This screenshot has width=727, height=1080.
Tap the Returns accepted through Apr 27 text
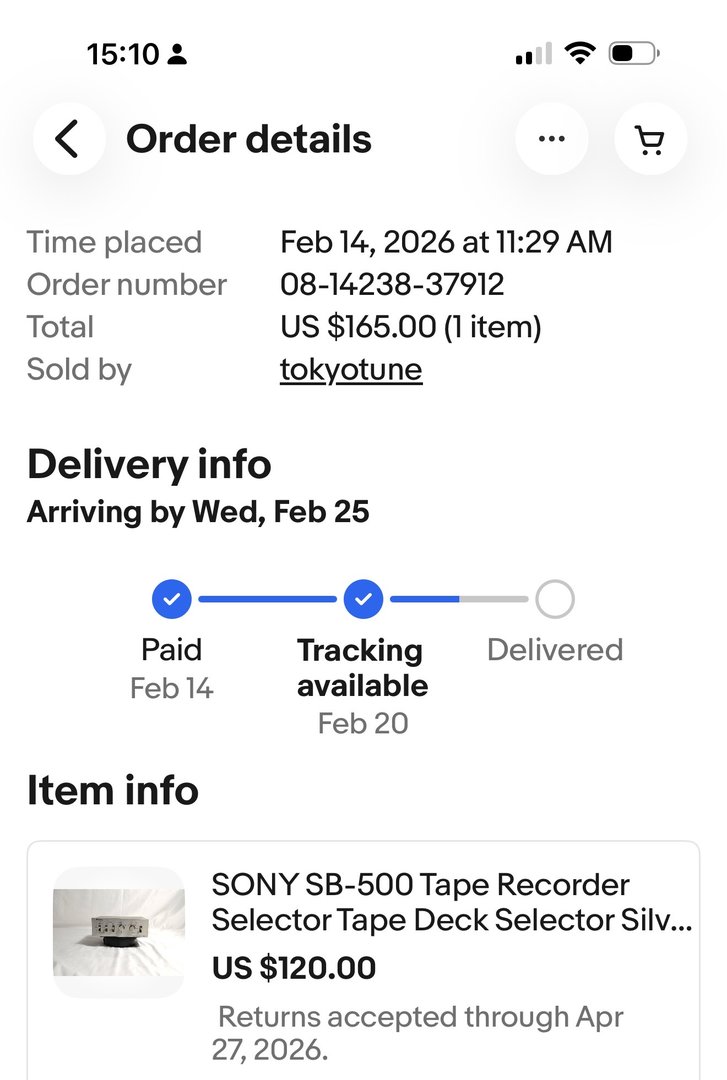pos(420,1034)
